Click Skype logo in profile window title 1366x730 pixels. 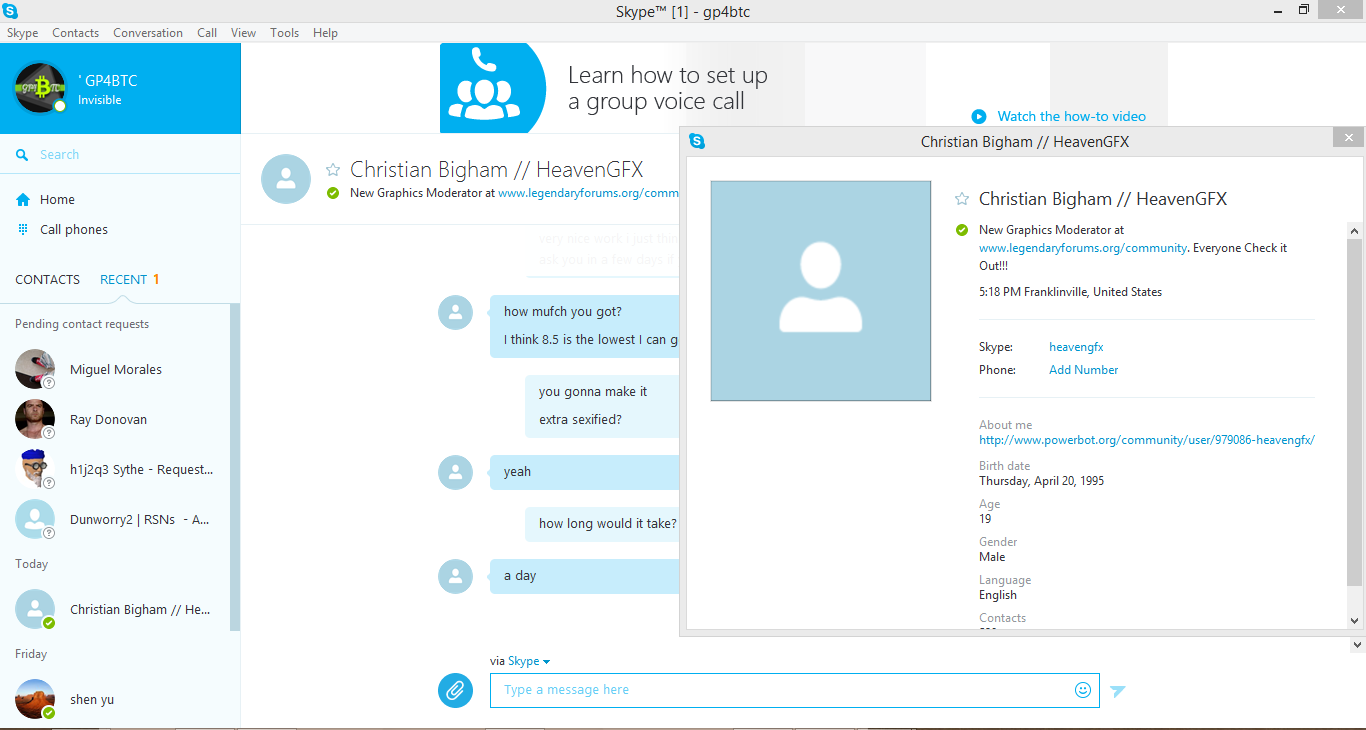click(697, 142)
